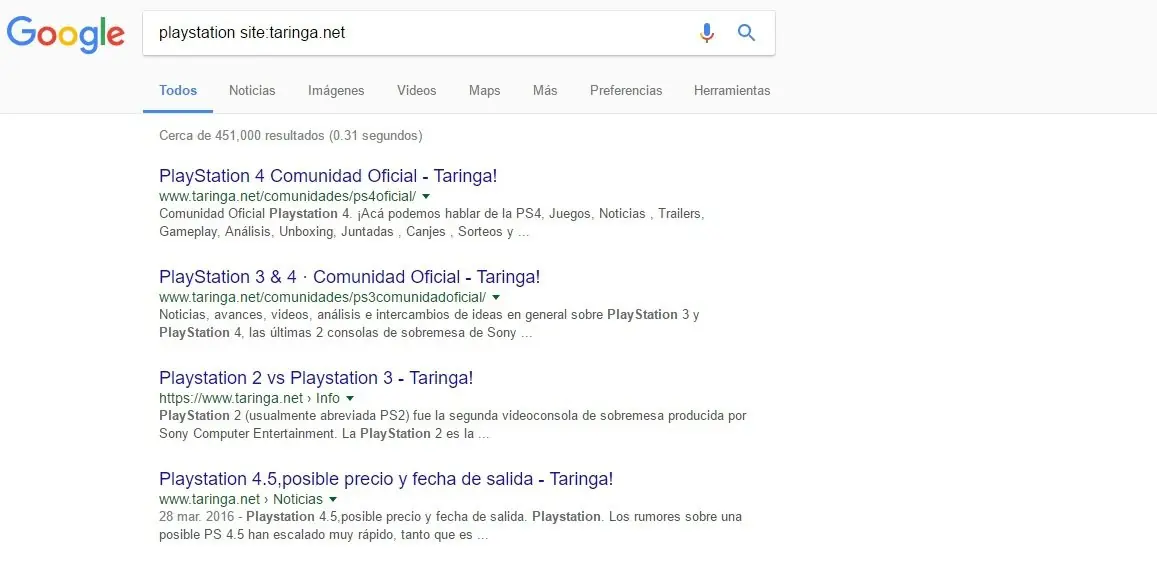Expand dropdown arrow next to ps4oficial URL
Viewport: 1157px width, 561px height.
[x=426, y=196]
